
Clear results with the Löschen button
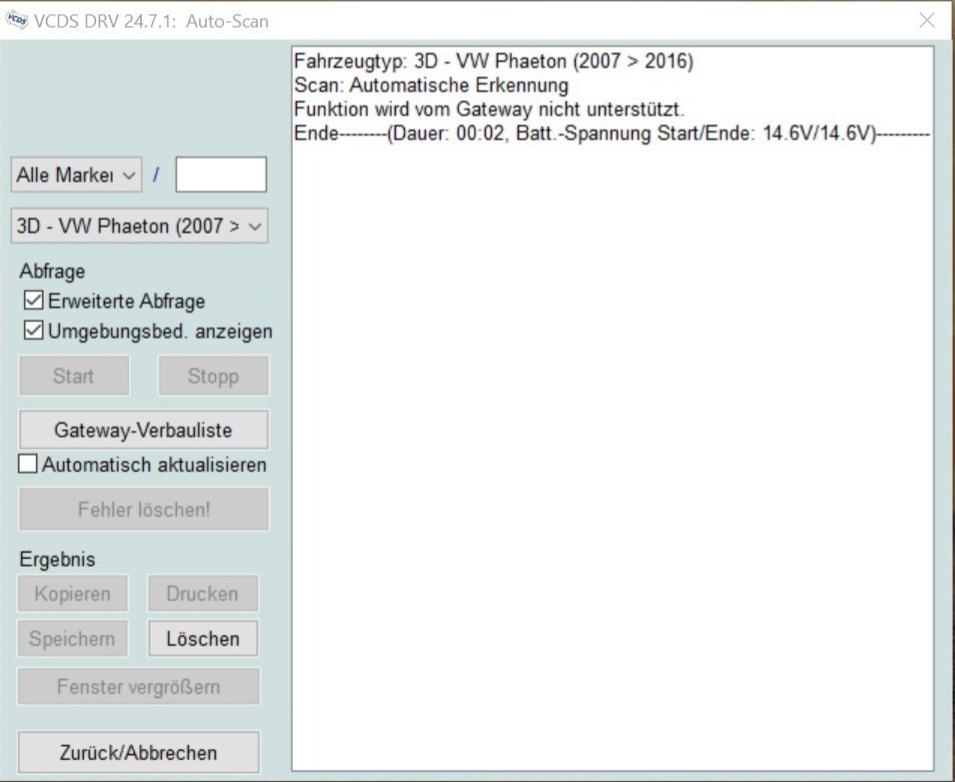(203, 638)
